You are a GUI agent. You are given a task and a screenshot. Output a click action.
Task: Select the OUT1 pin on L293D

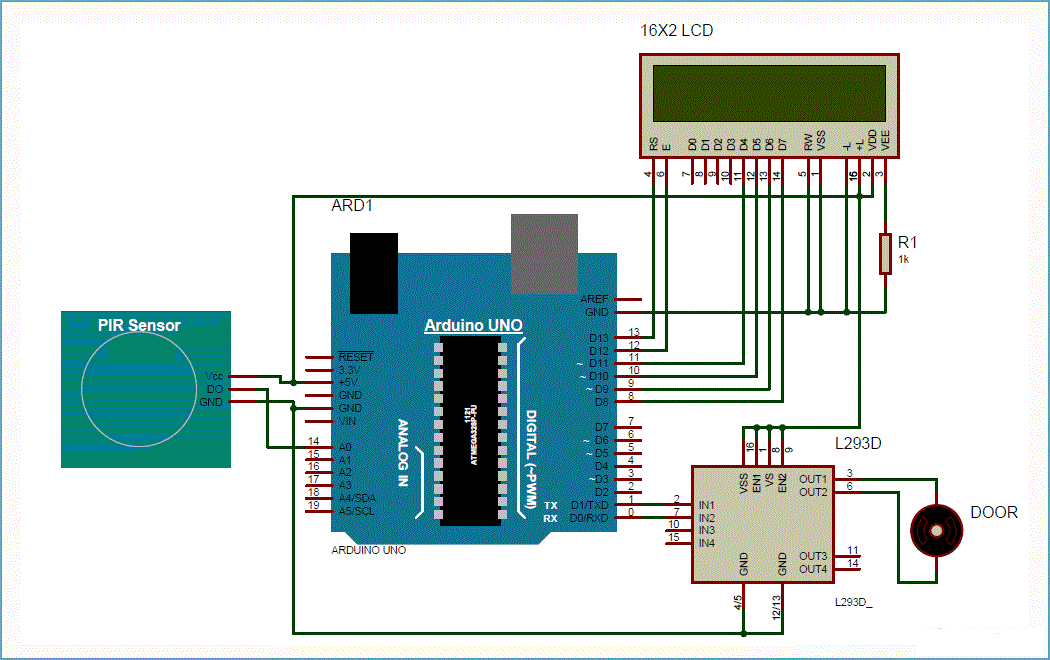click(813, 479)
